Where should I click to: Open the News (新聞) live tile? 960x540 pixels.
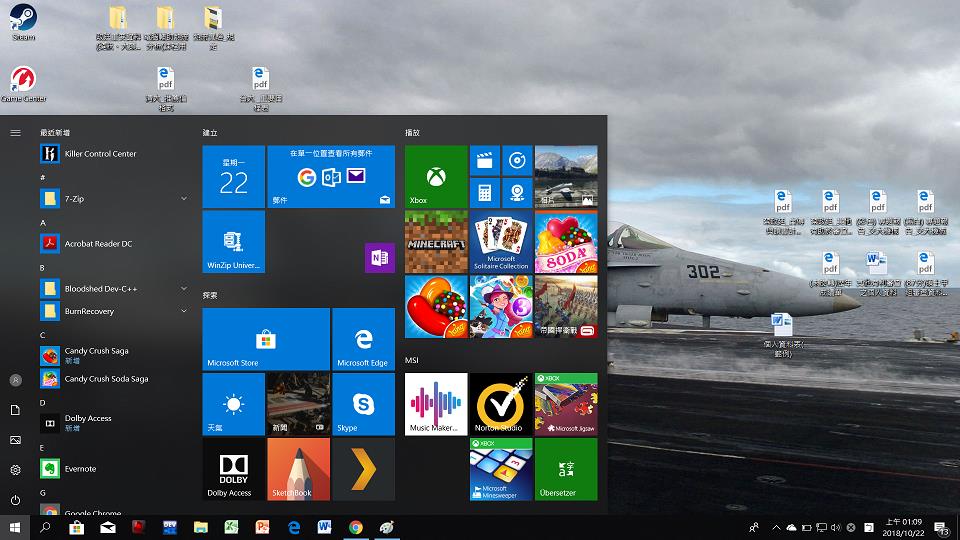(298, 404)
